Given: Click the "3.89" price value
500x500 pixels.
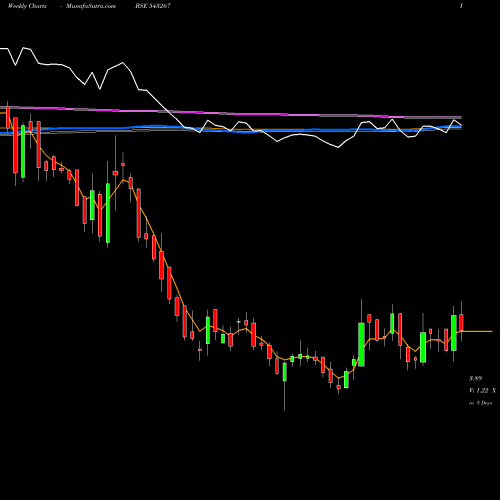Looking at the screenshot, I should pos(475,378).
